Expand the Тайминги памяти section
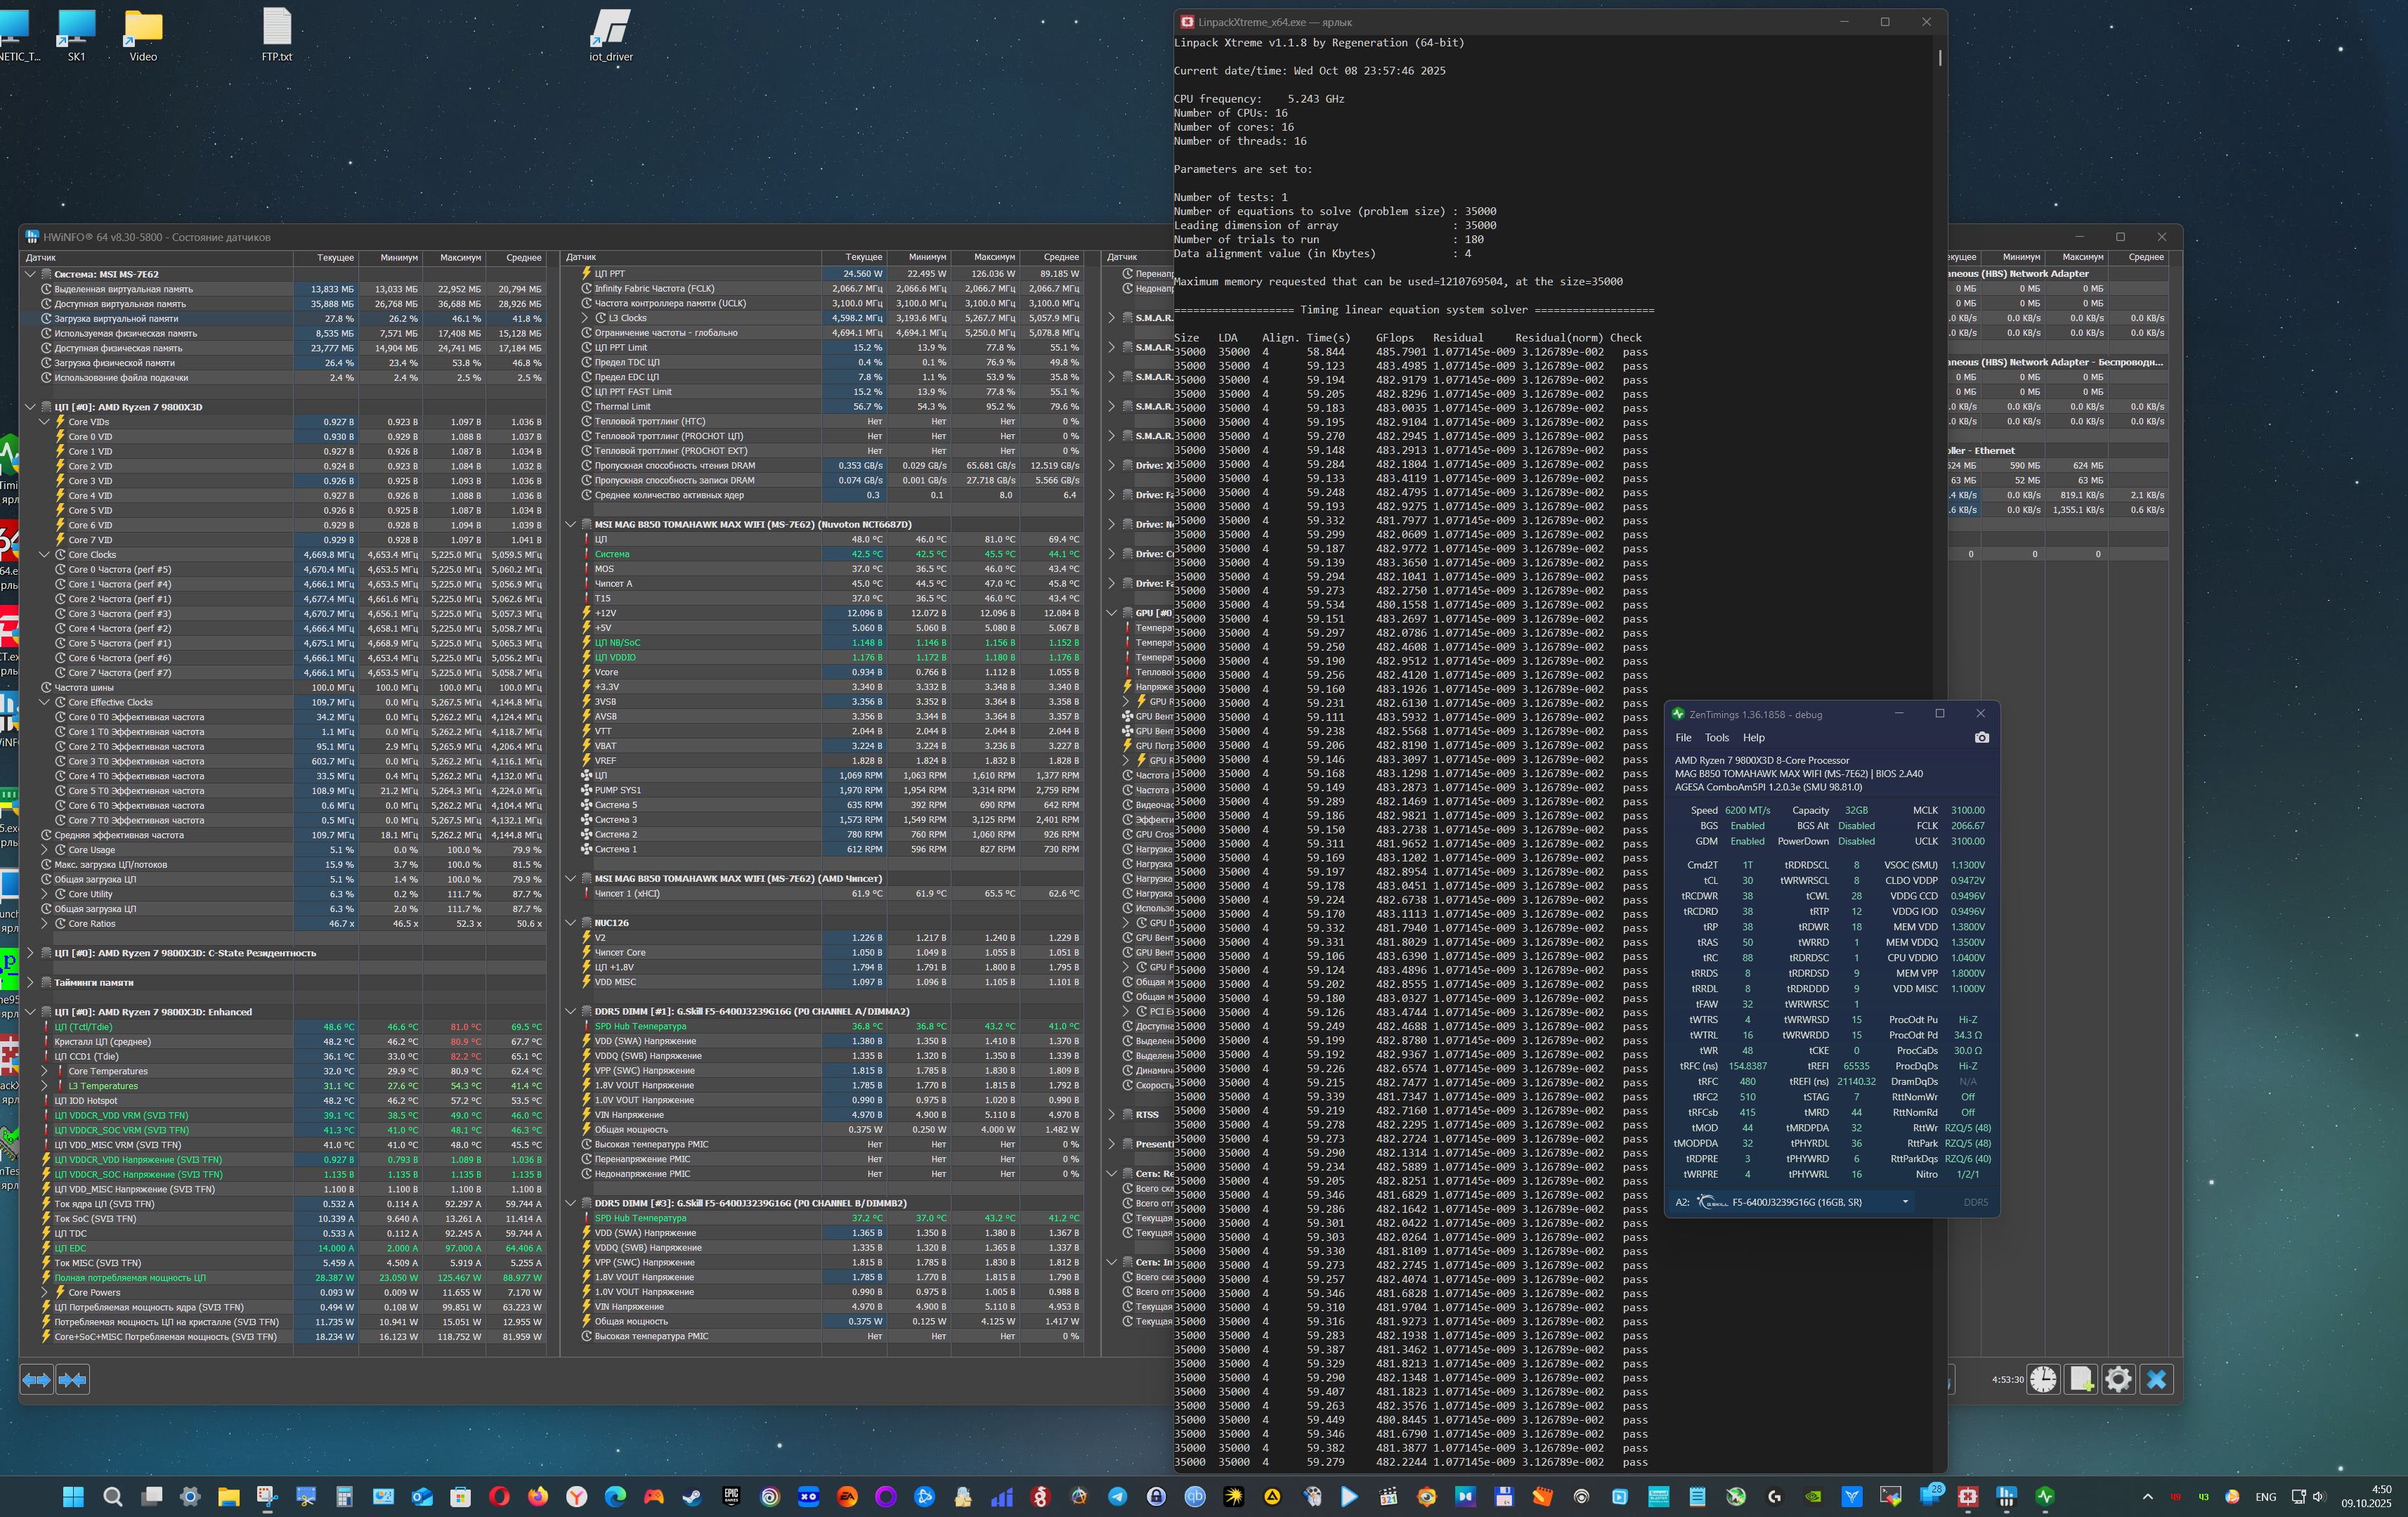The width and height of the screenshot is (2408, 1517). click(30, 983)
